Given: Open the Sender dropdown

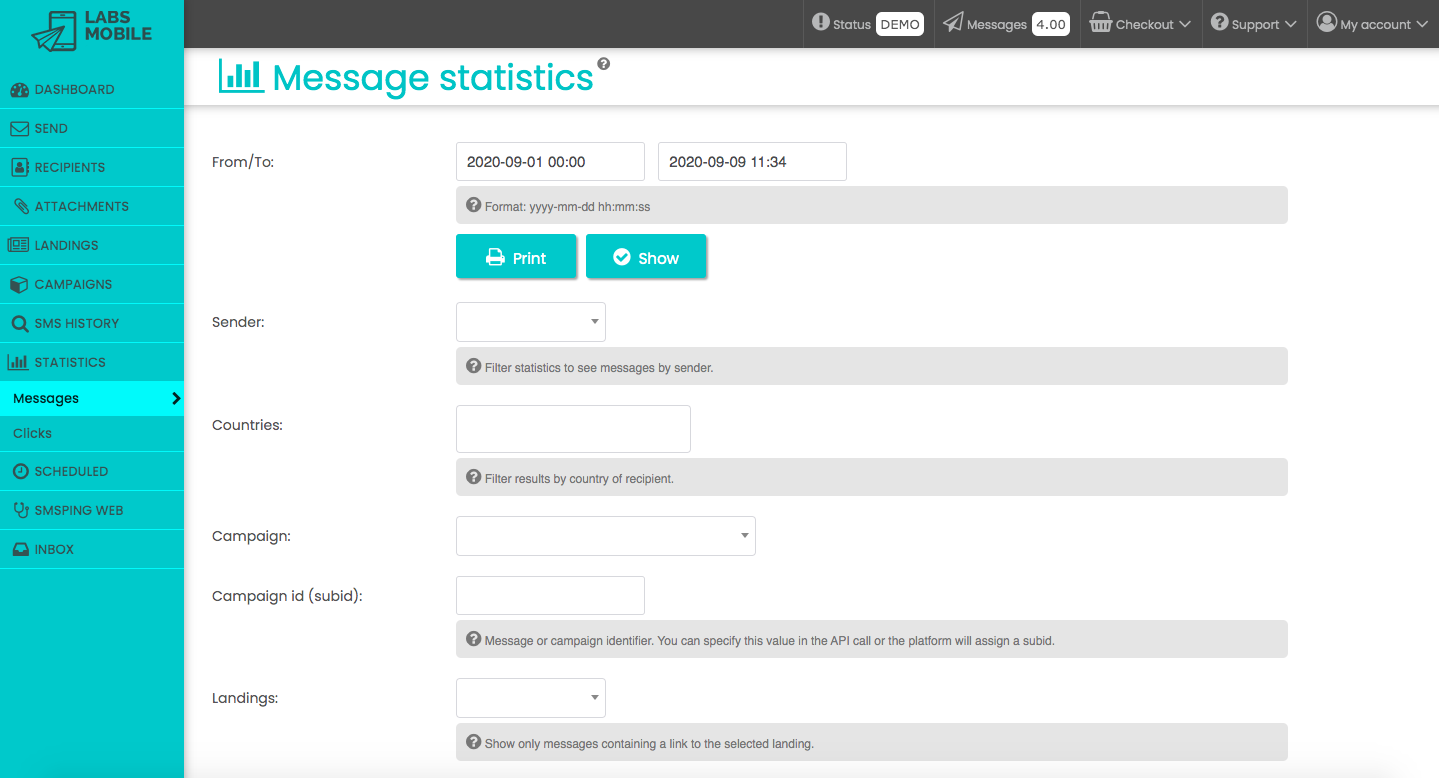Looking at the screenshot, I should [x=531, y=322].
